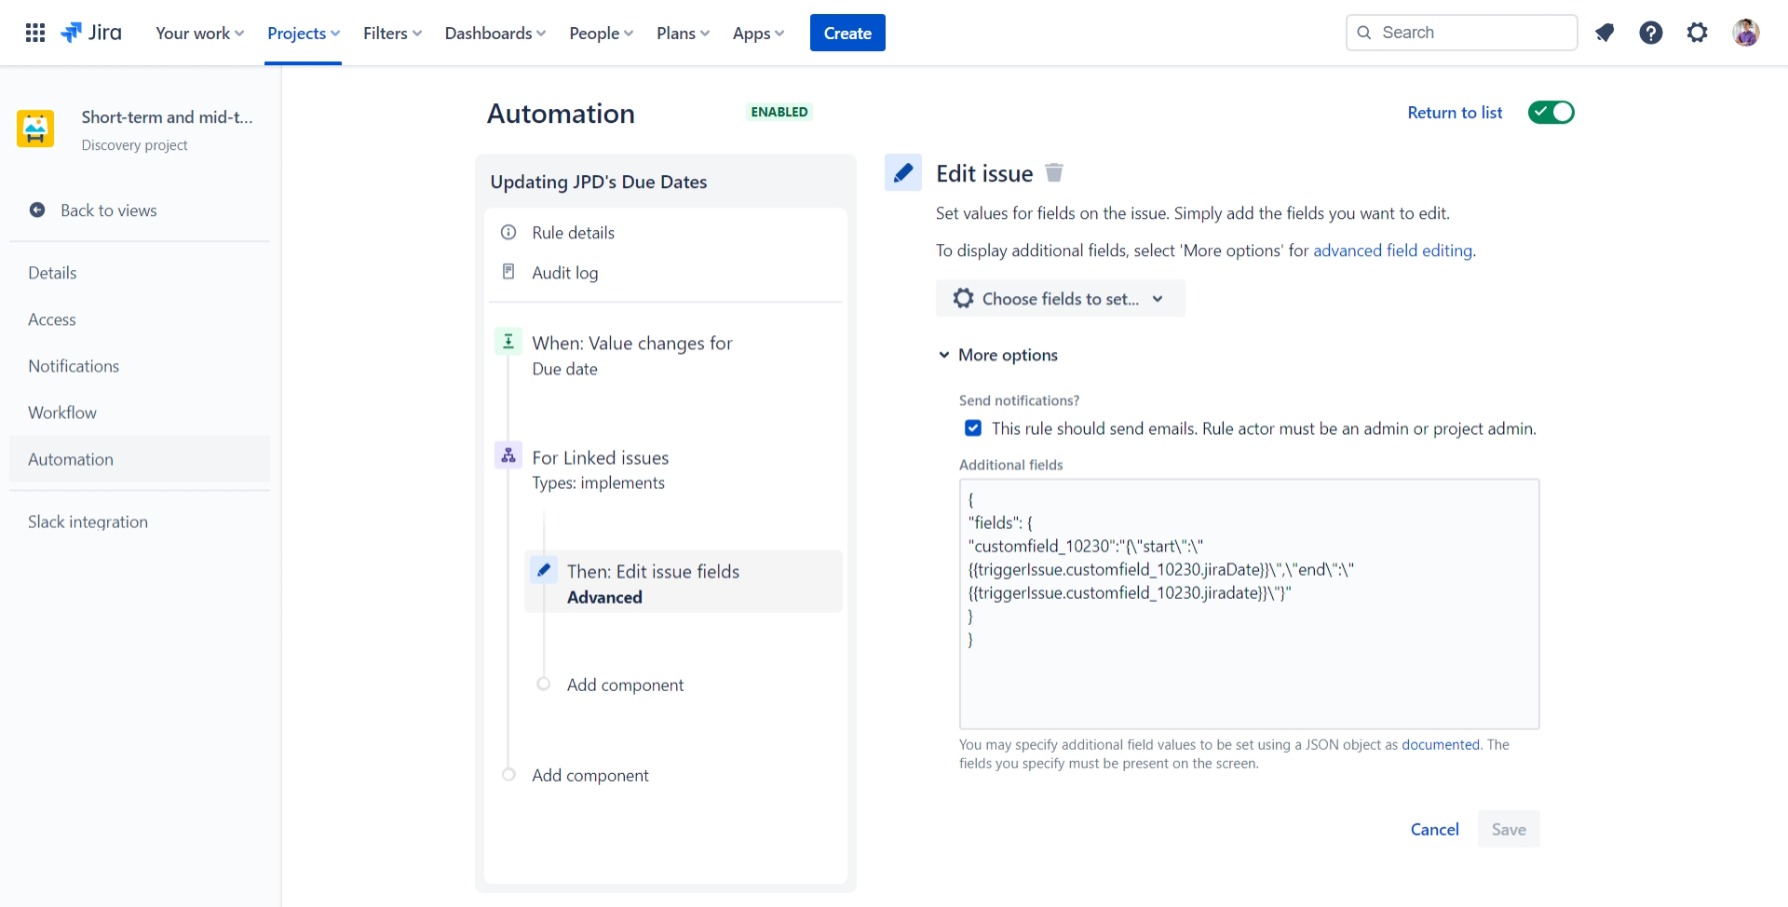Image resolution: width=1788 pixels, height=907 pixels.
Task: Click inside the Additional fields JSON area
Action: tap(1248, 600)
